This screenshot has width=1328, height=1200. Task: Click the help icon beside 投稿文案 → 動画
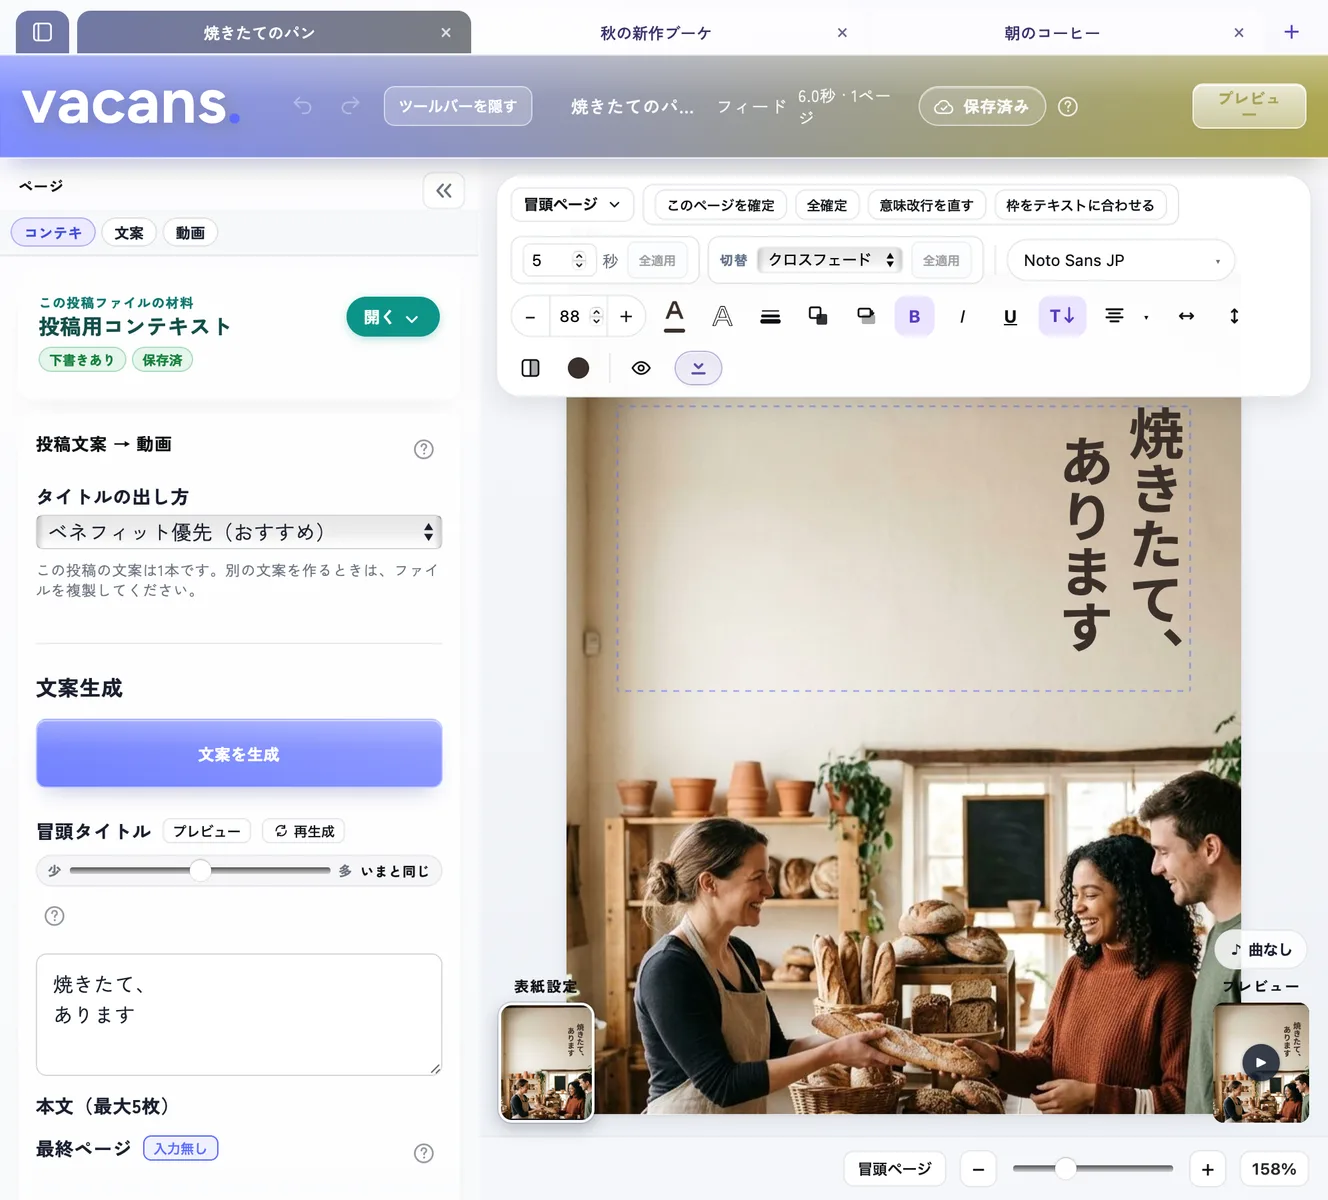pyautogui.click(x=424, y=449)
